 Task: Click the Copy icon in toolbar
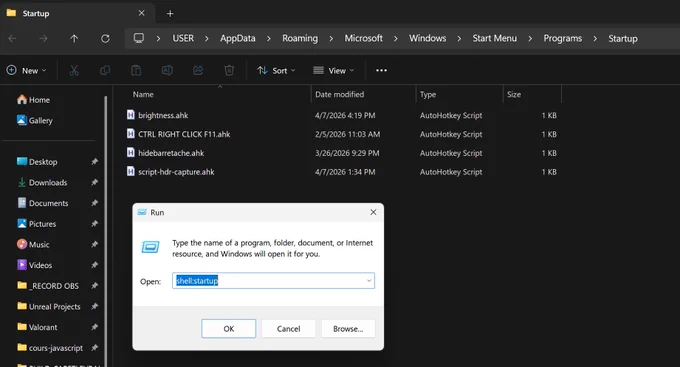click(x=105, y=70)
